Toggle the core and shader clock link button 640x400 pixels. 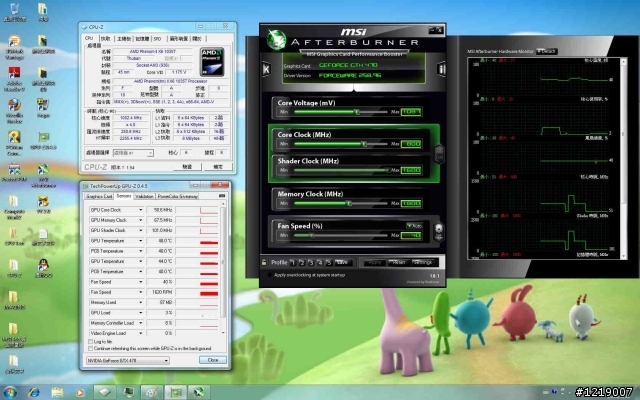point(439,154)
